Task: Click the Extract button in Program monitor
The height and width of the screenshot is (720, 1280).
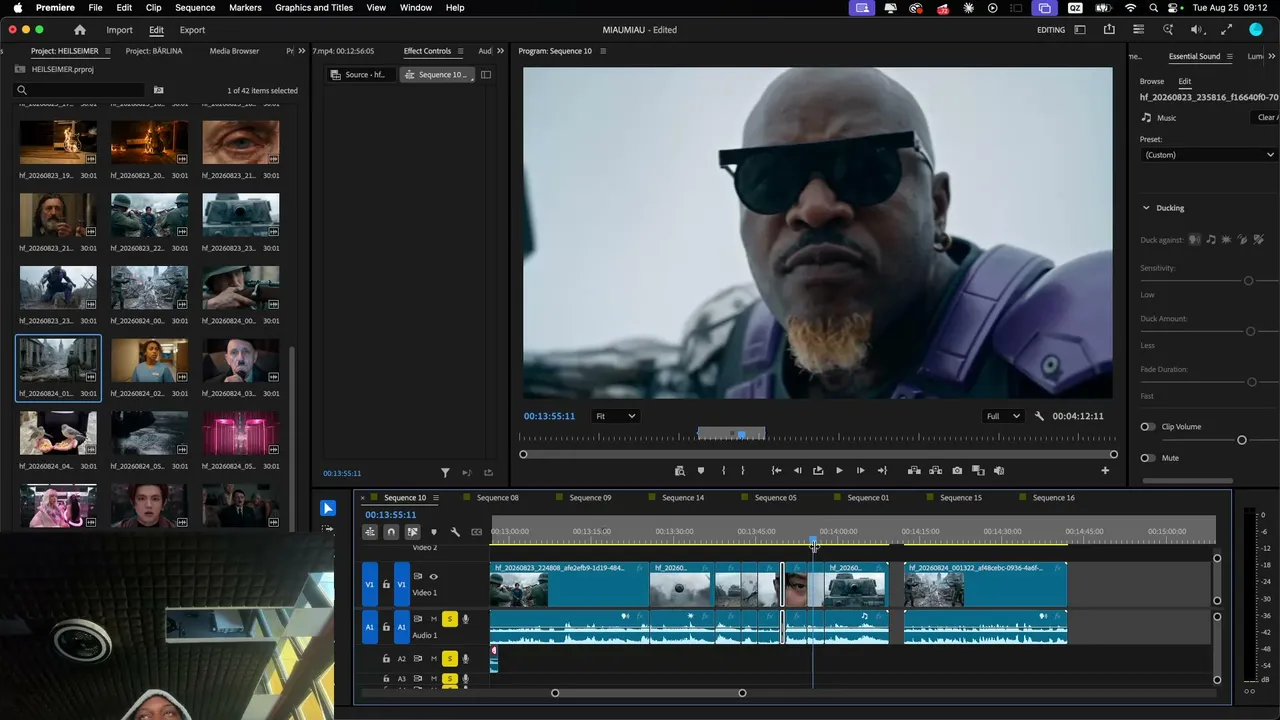Action: coord(936,470)
